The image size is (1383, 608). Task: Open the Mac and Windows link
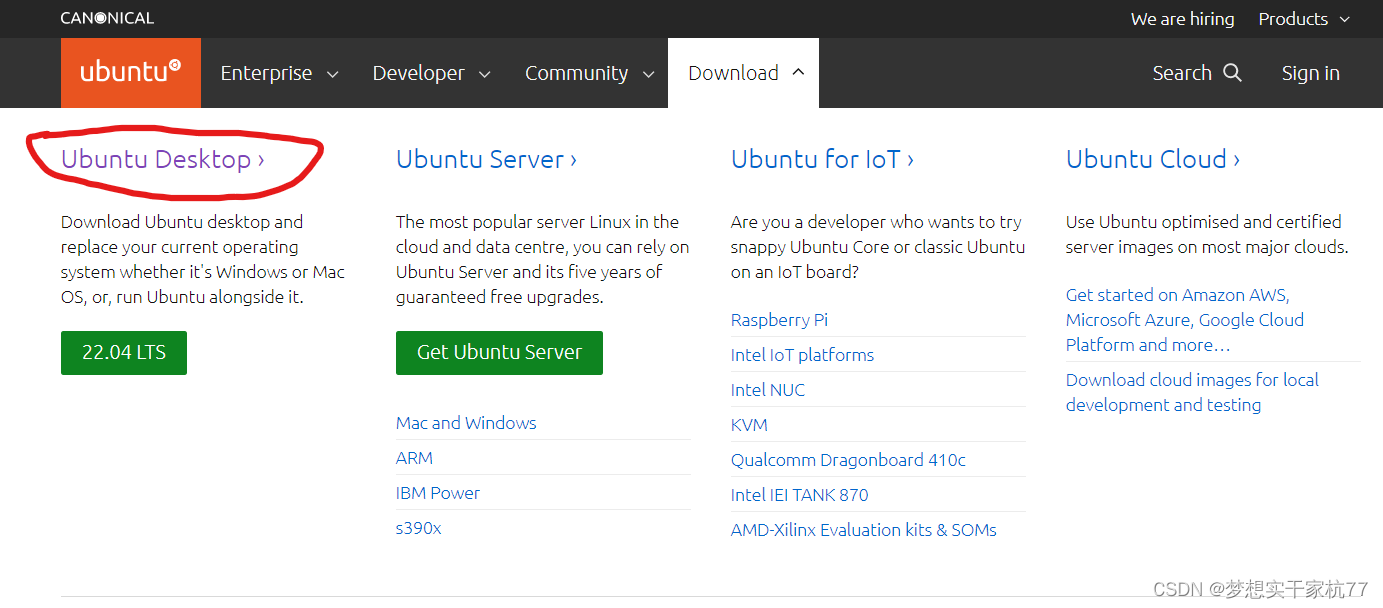[x=466, y=423]
